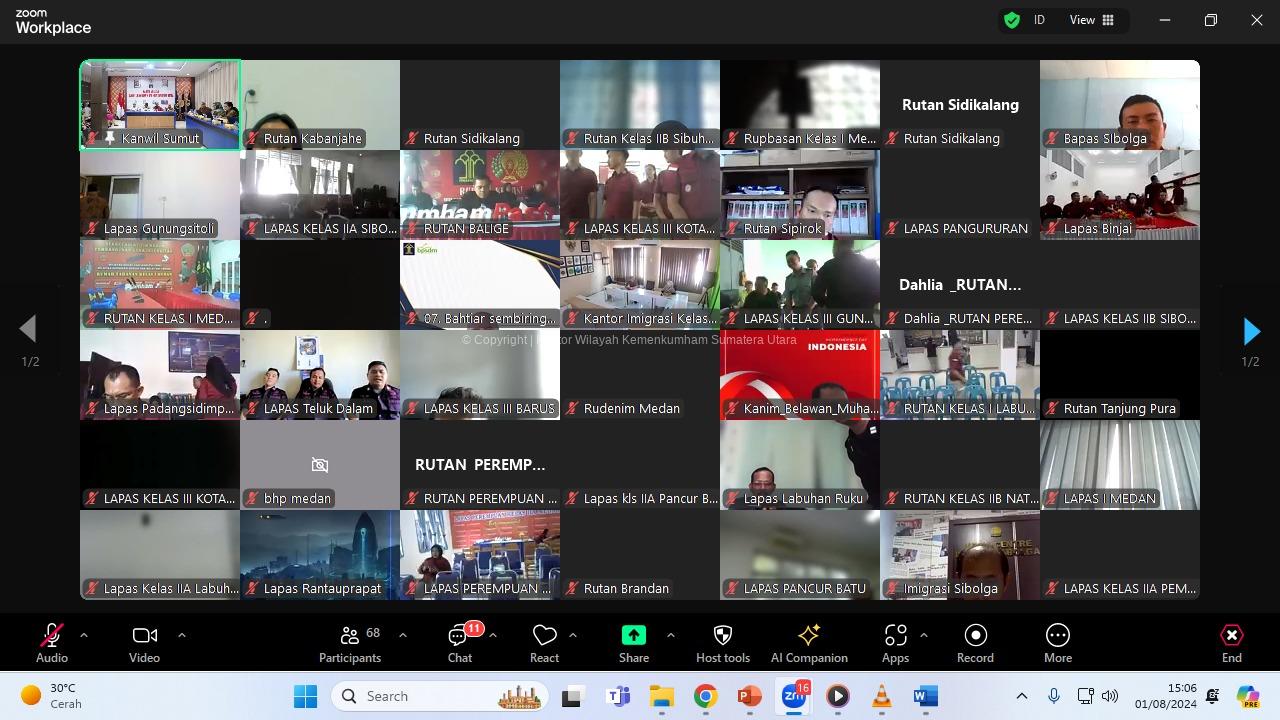
Task: Open Host tools shield
Action: (x=723, y=643)
